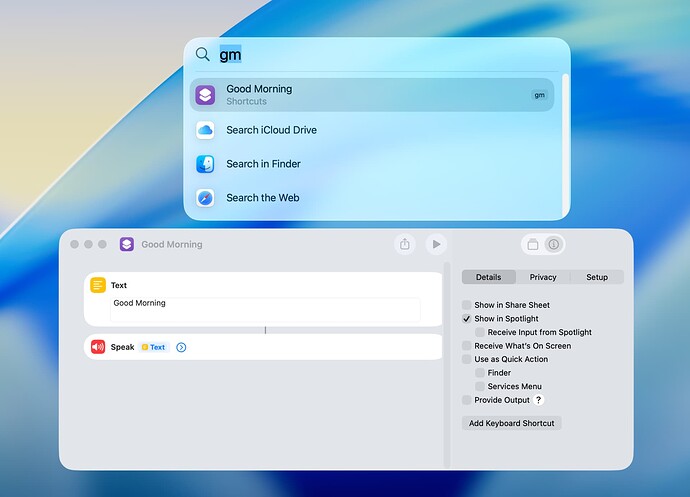Open the Good Morning shortcut result
The height and width of the screenshot is (497, 690).
click(x=372, y=95)
